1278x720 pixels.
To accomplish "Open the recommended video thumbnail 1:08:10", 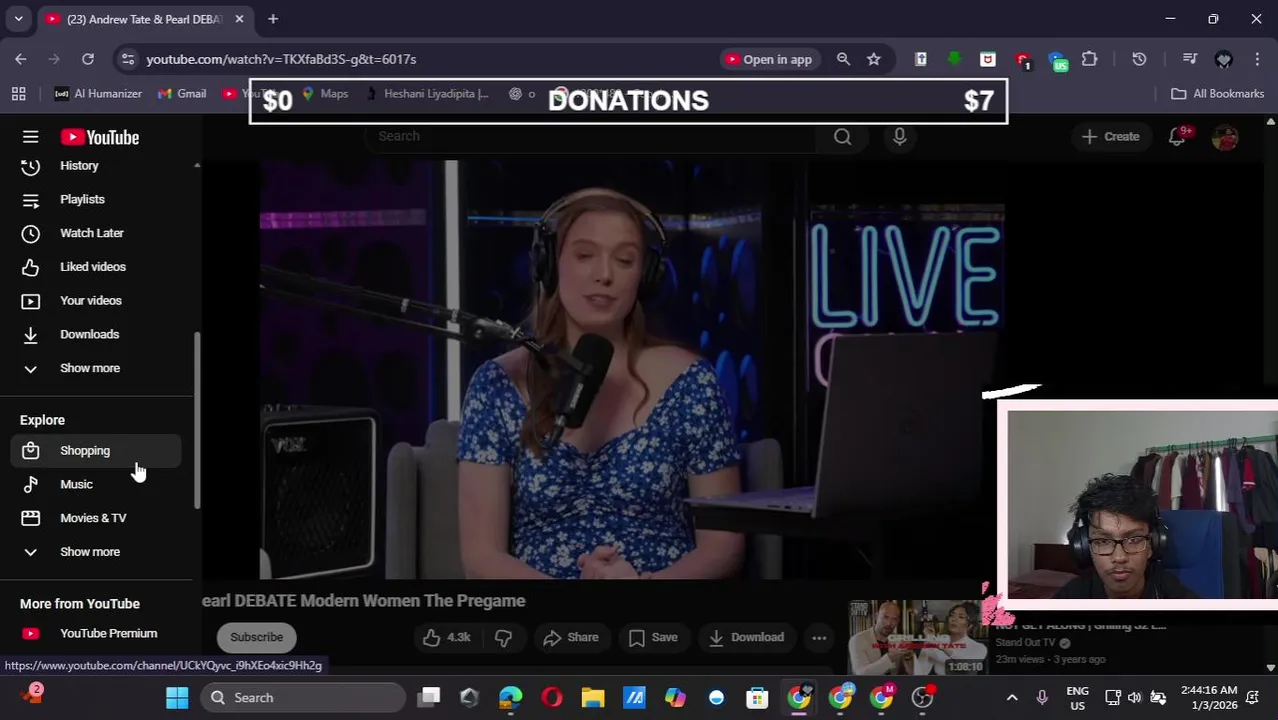I will click(x=917, y=638).
